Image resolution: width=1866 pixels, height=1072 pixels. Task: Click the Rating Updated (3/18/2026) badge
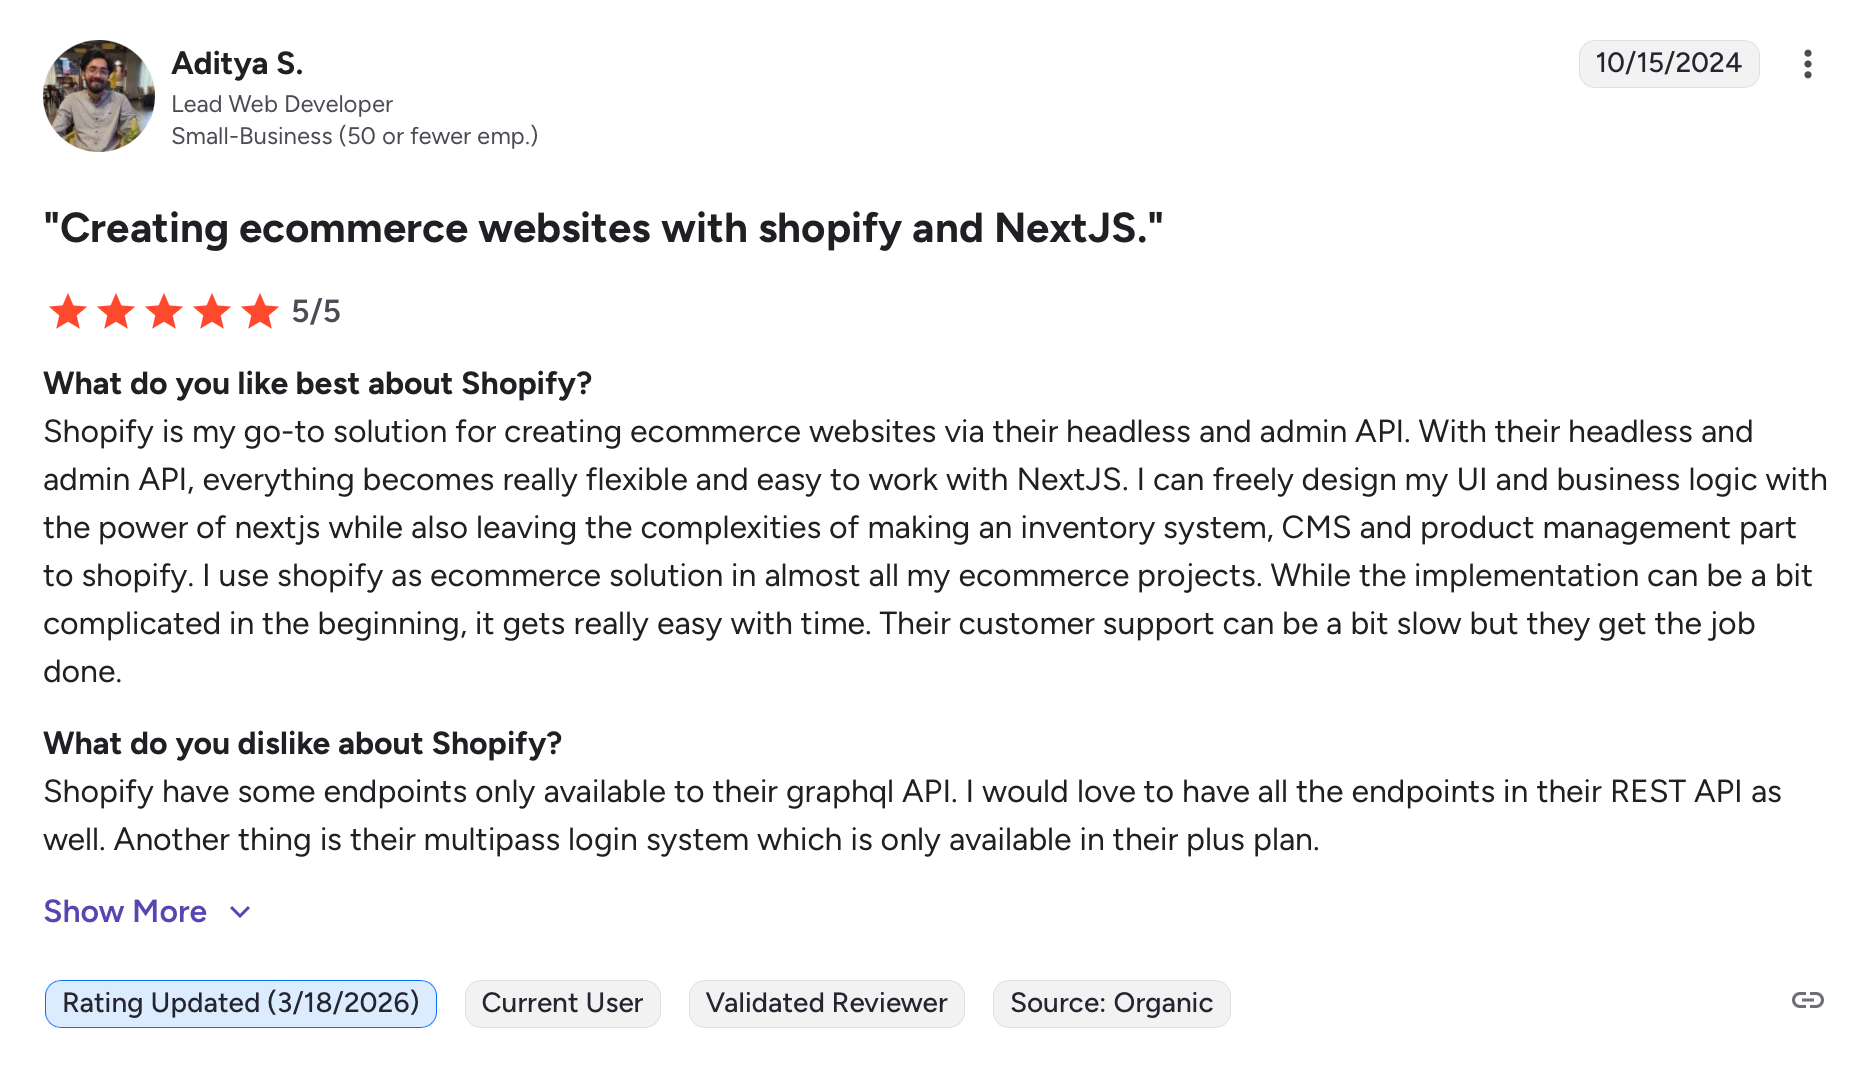pos(240,1003)
